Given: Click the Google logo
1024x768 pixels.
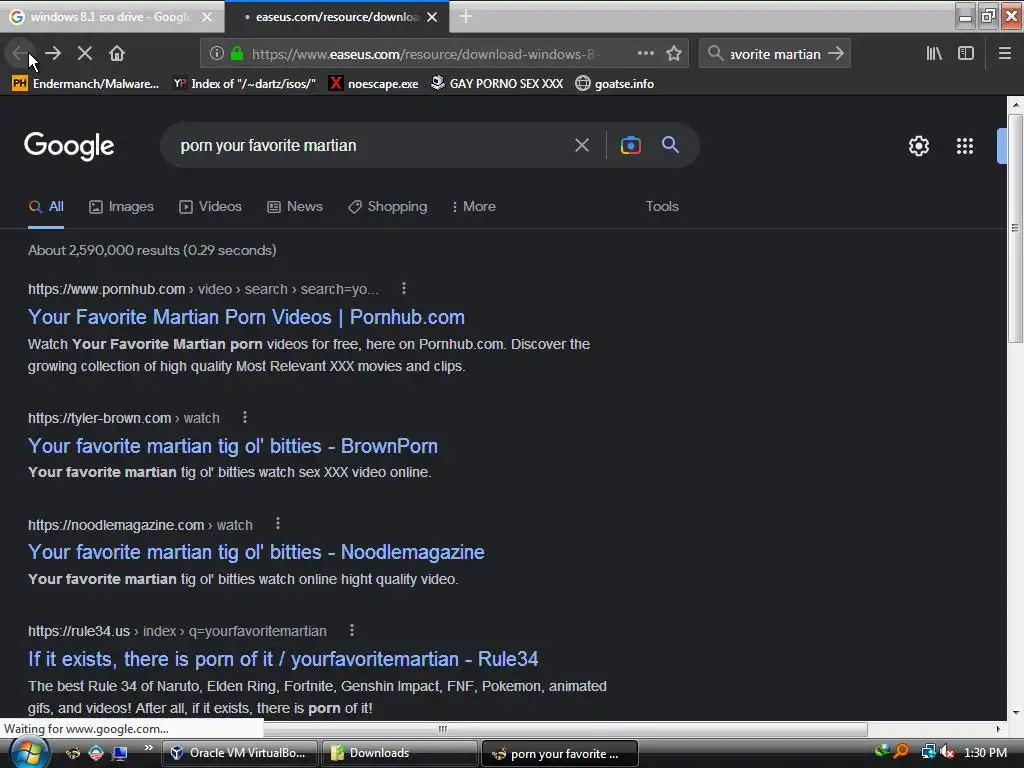Looking at the screenshot, I should coord(69,145).
